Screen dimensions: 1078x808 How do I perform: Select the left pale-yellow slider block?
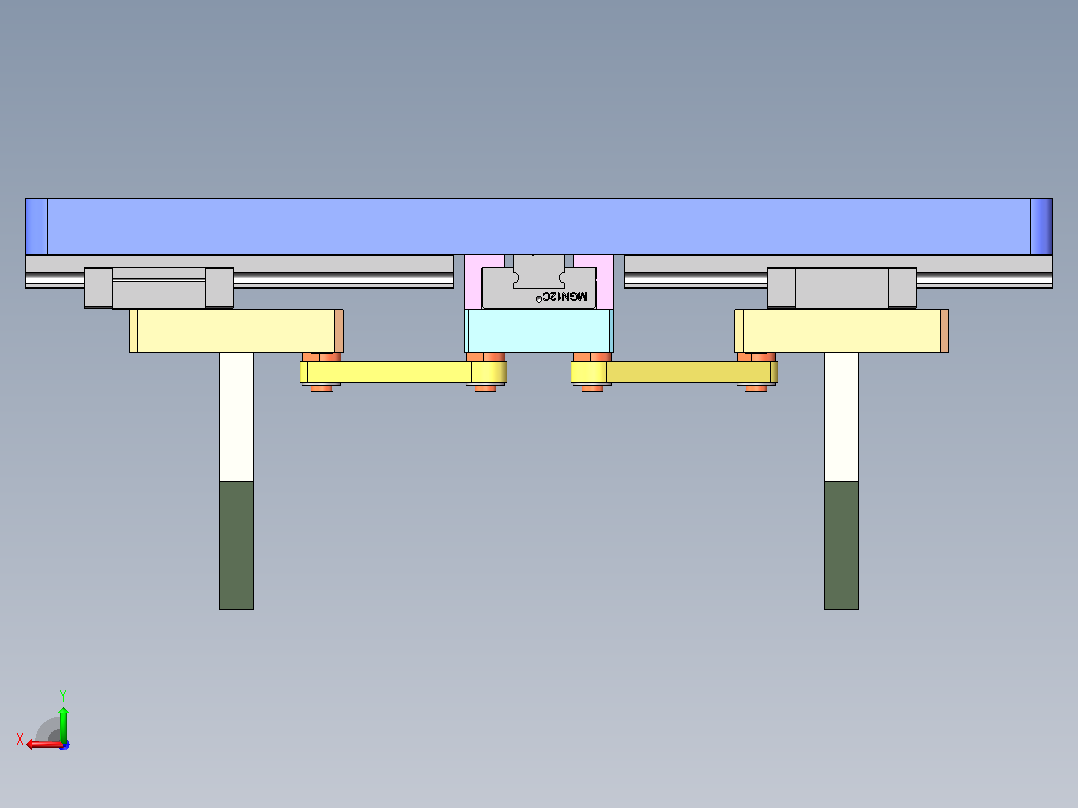236,331
